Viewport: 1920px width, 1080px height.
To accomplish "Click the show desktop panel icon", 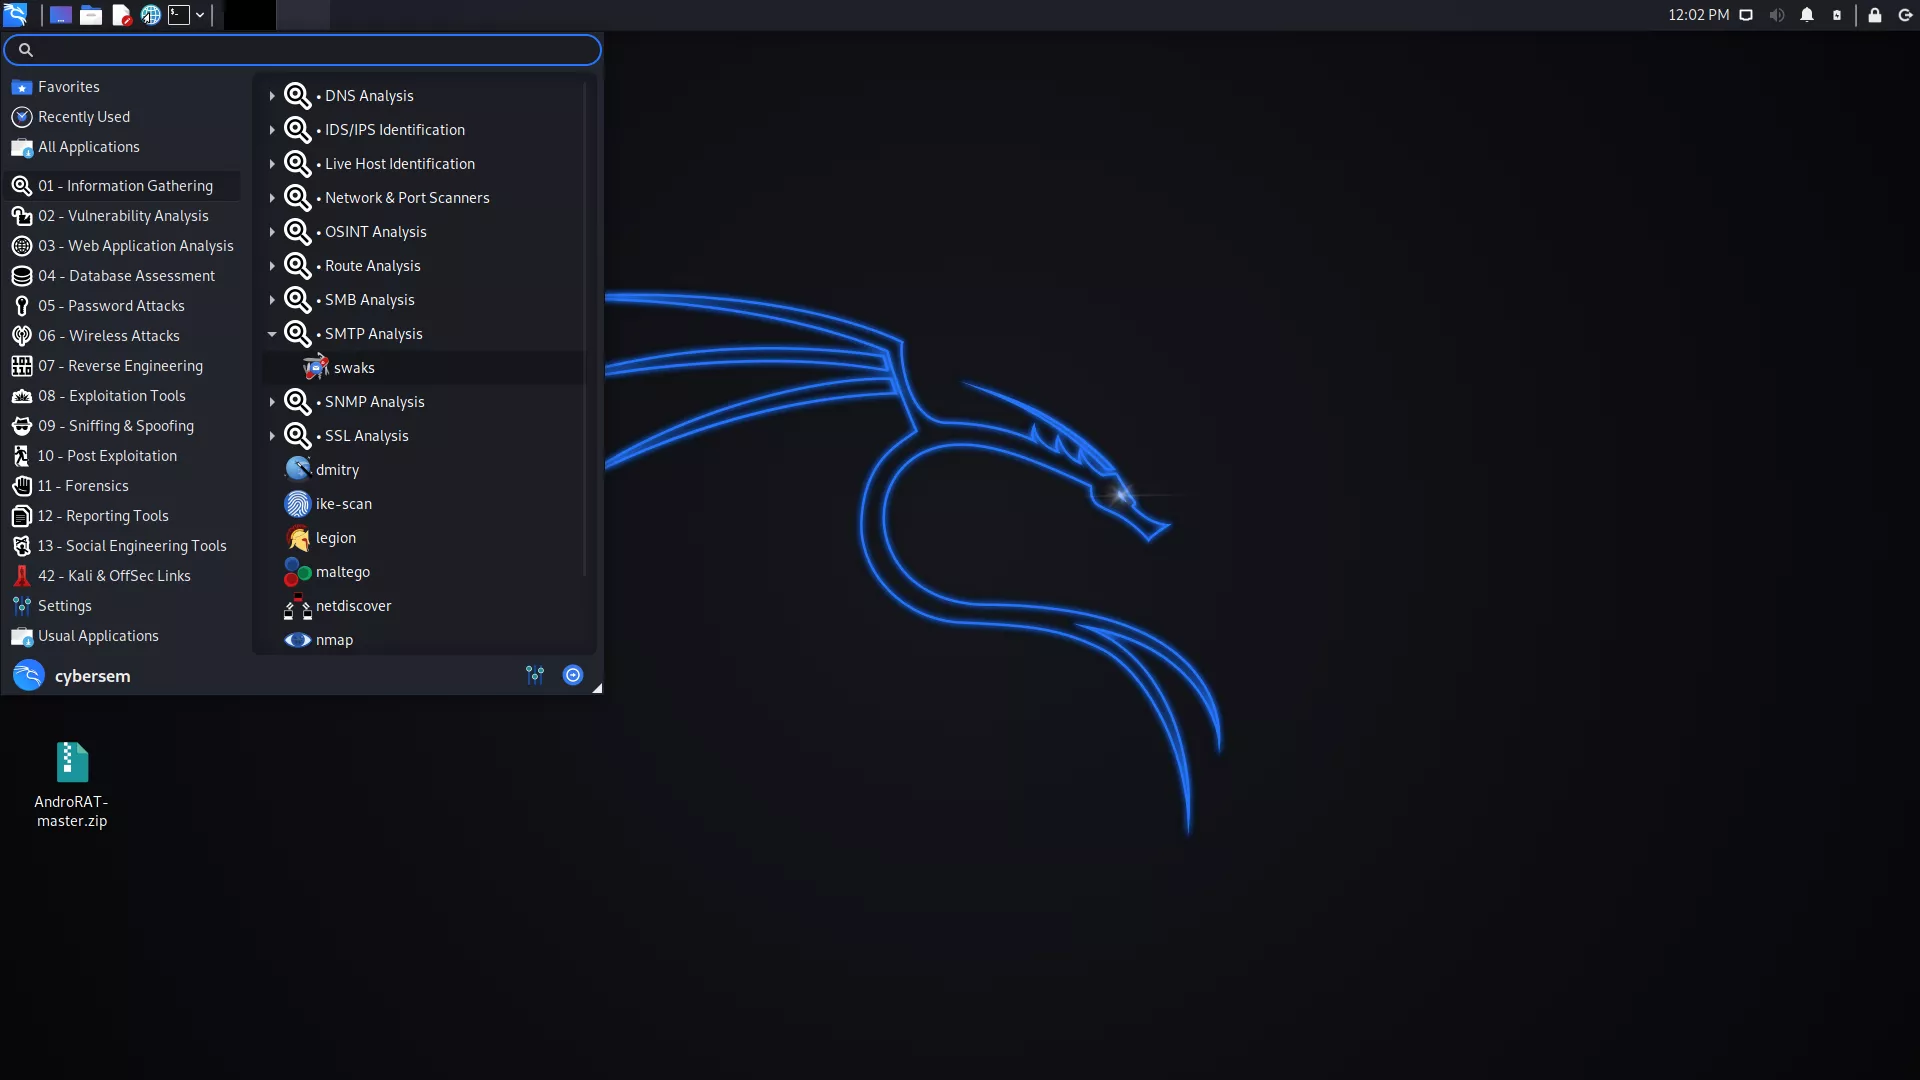I will [x=61, y=15].
